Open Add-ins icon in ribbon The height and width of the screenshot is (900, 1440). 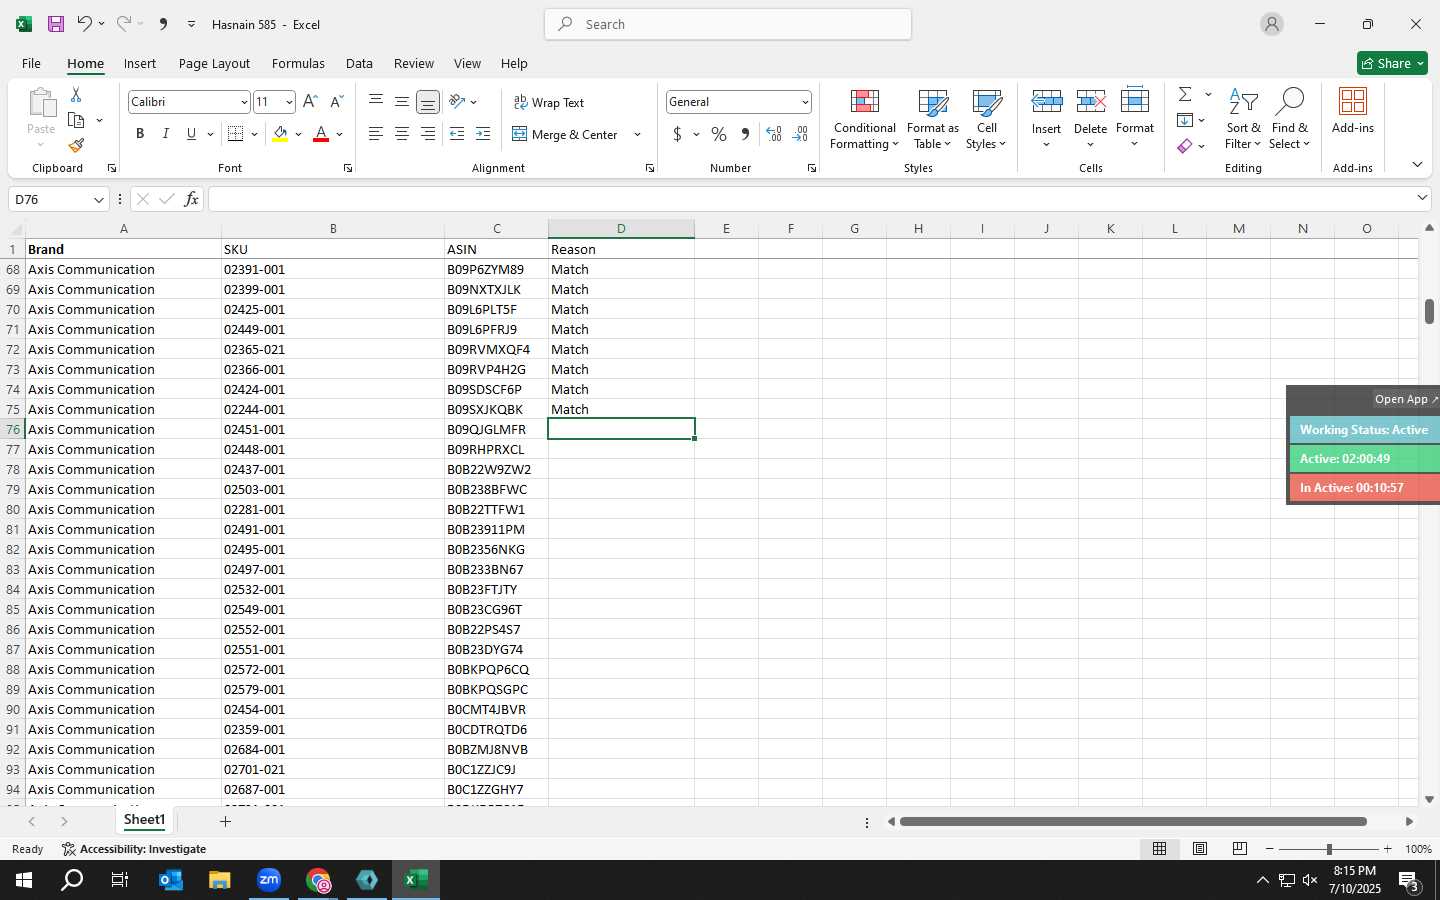click(1353, 111)
